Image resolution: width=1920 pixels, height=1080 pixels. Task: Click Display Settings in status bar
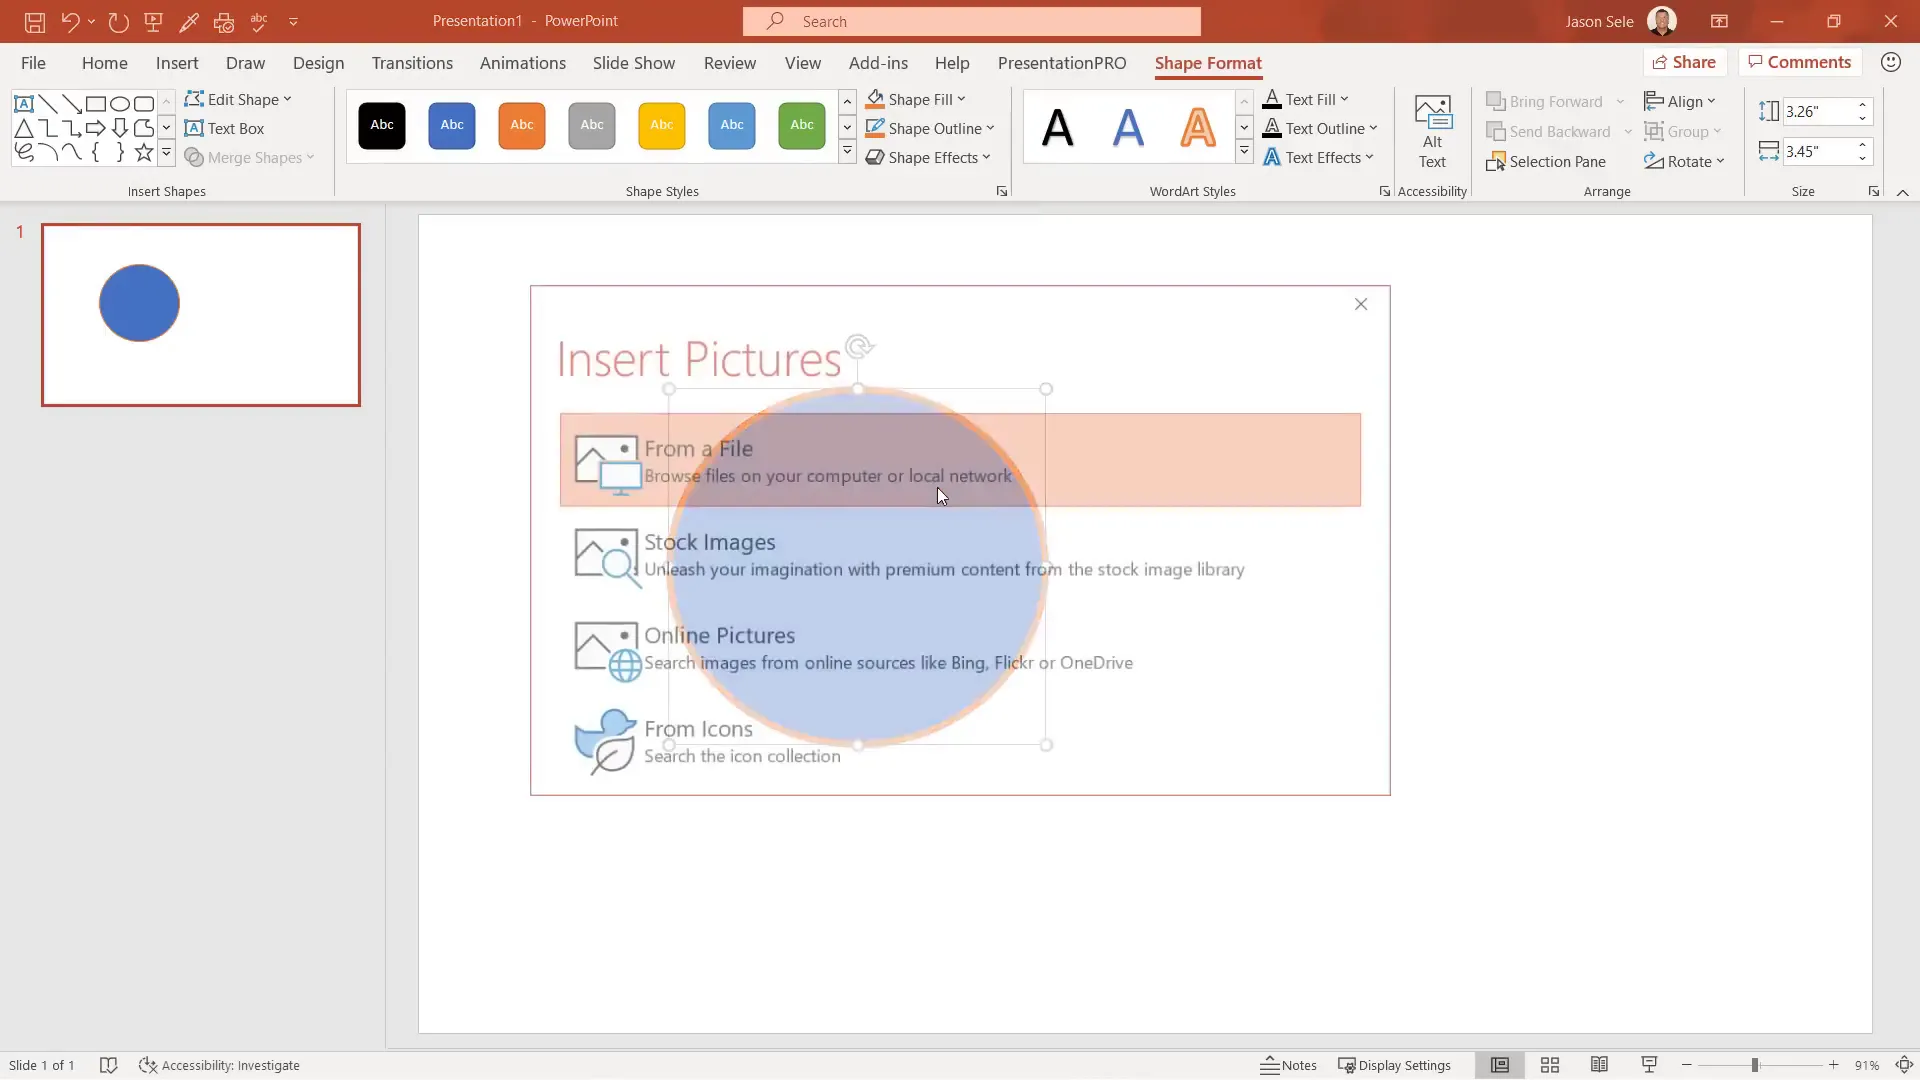click(x=1394, y=1065)
